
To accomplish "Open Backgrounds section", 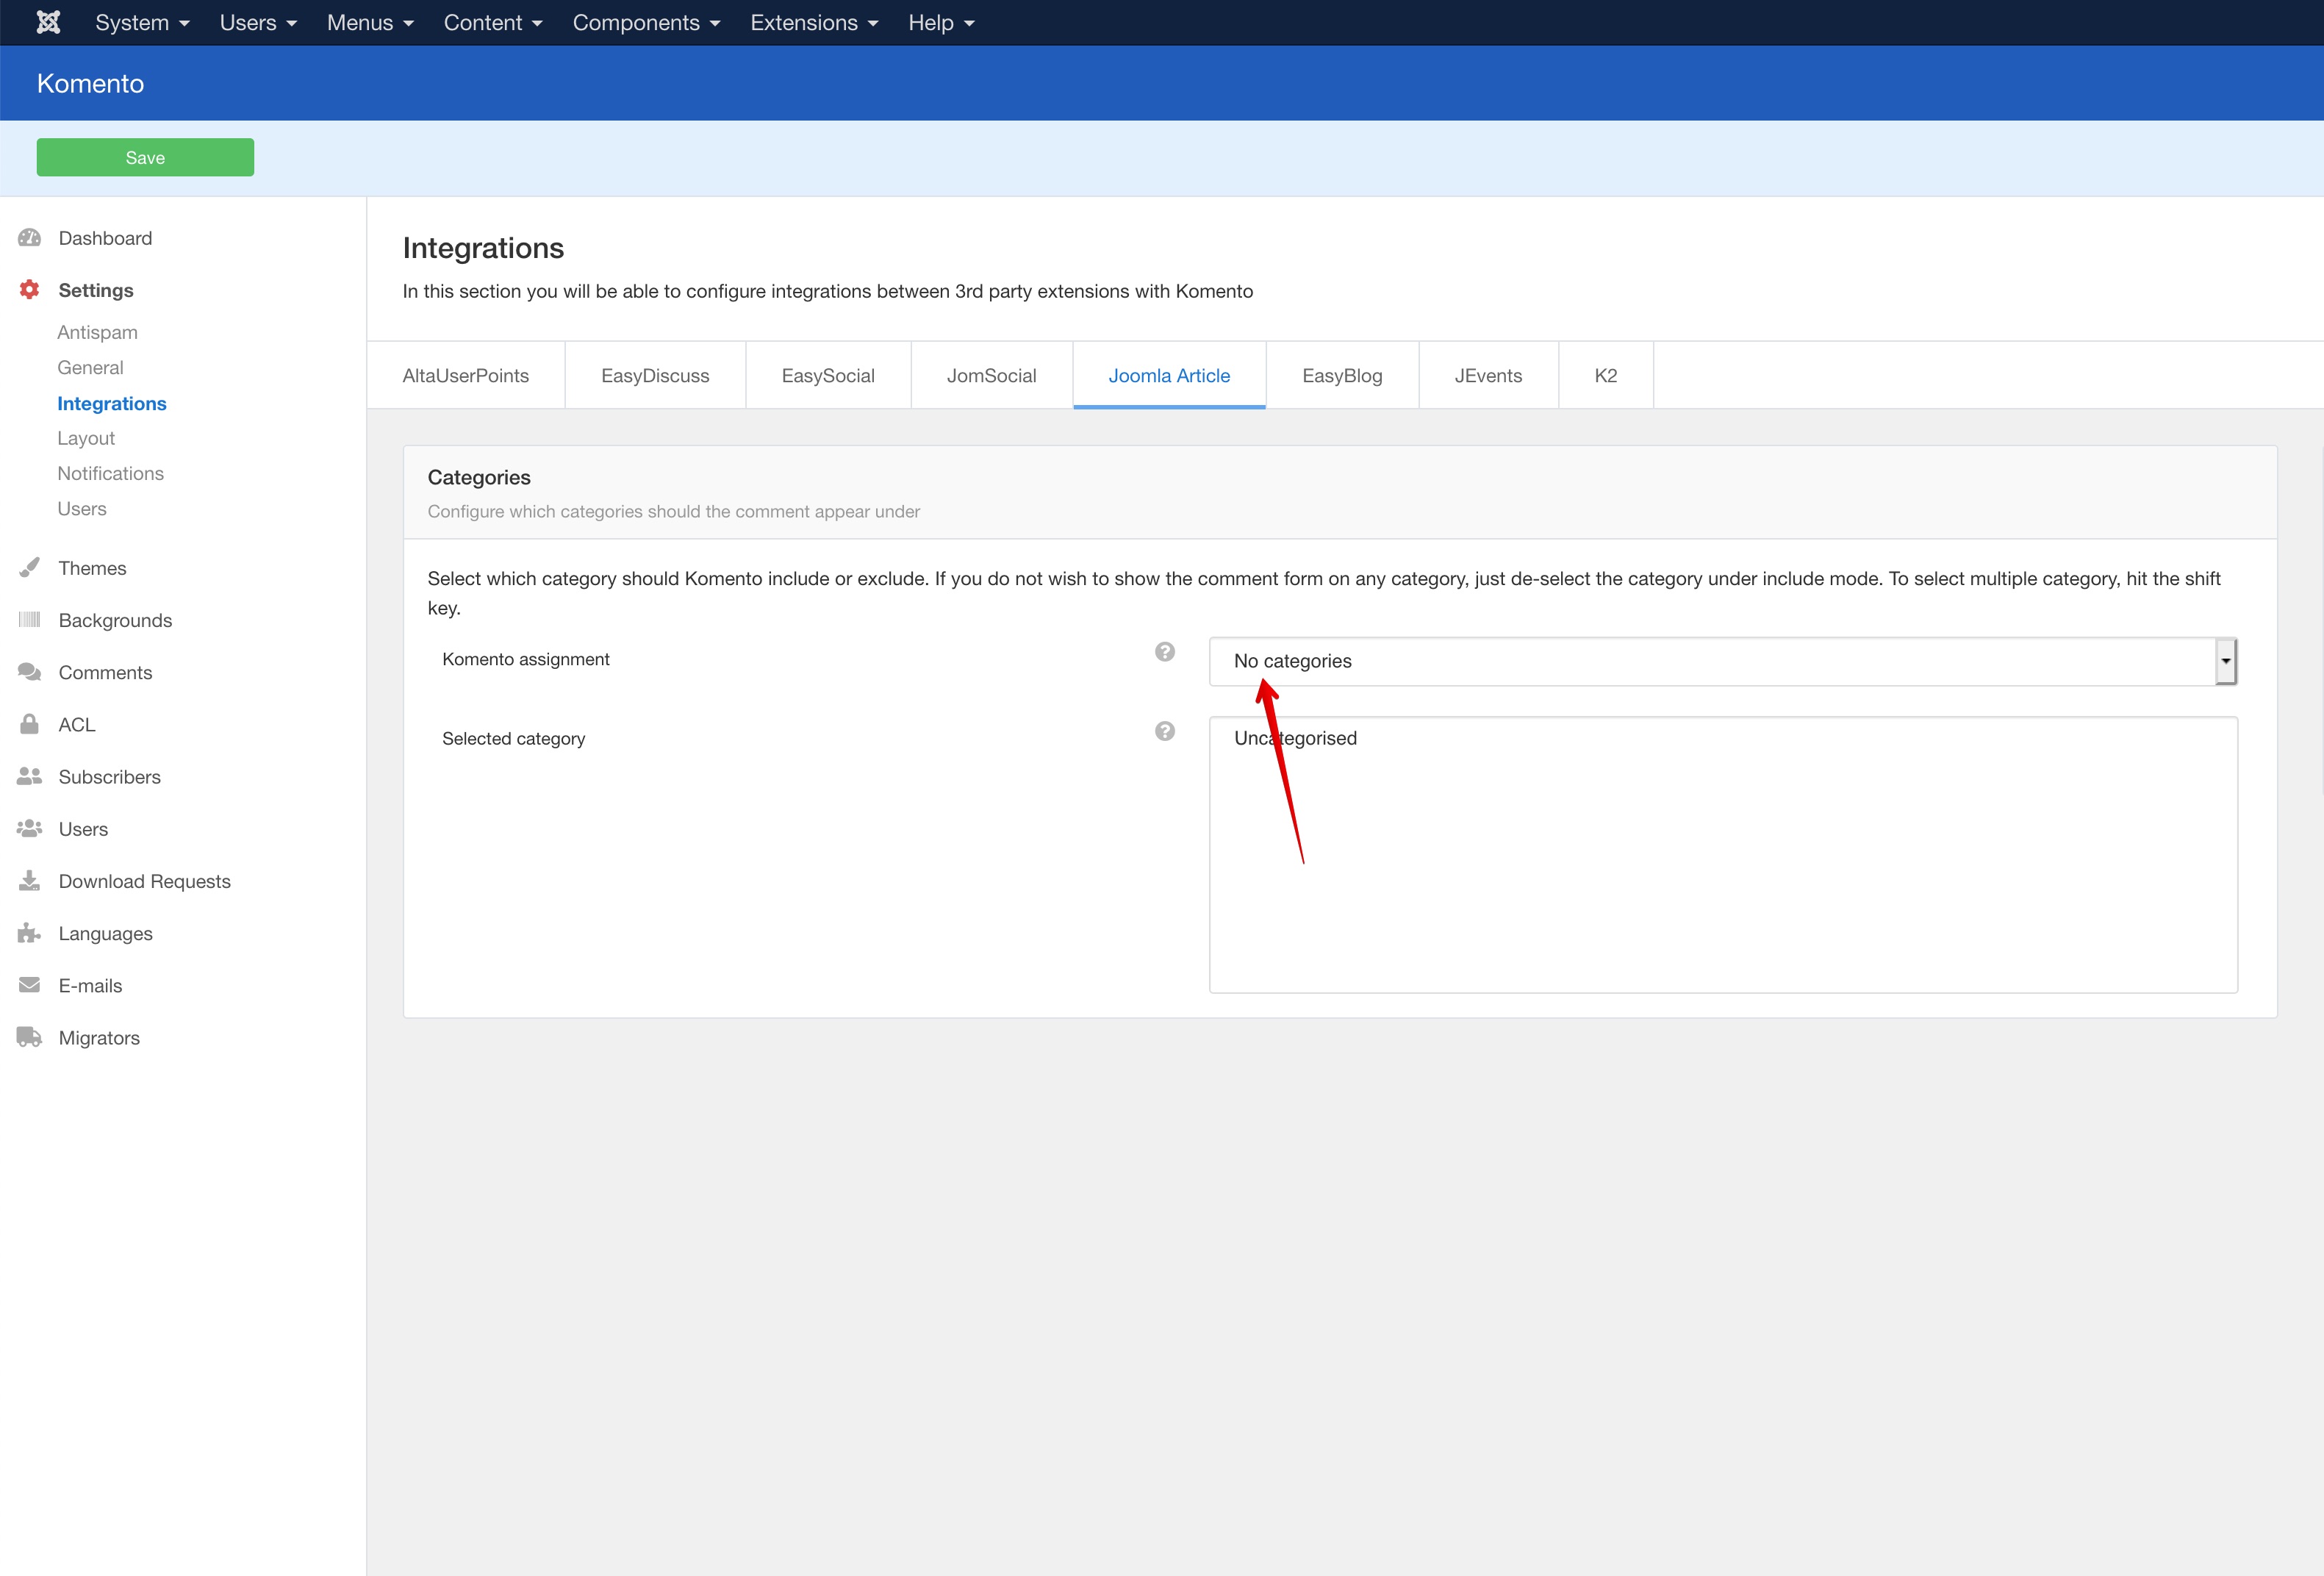I will coord(115,620).
